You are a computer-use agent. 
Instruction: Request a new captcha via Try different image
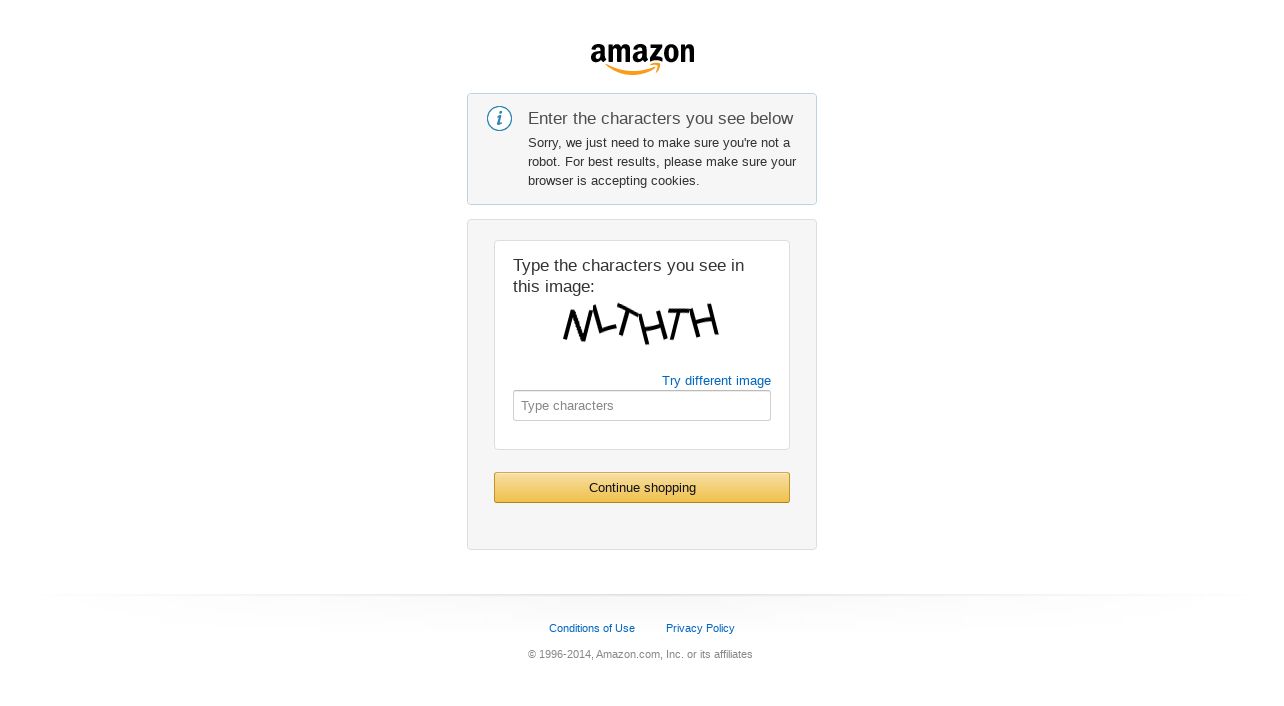pos(716,380)
